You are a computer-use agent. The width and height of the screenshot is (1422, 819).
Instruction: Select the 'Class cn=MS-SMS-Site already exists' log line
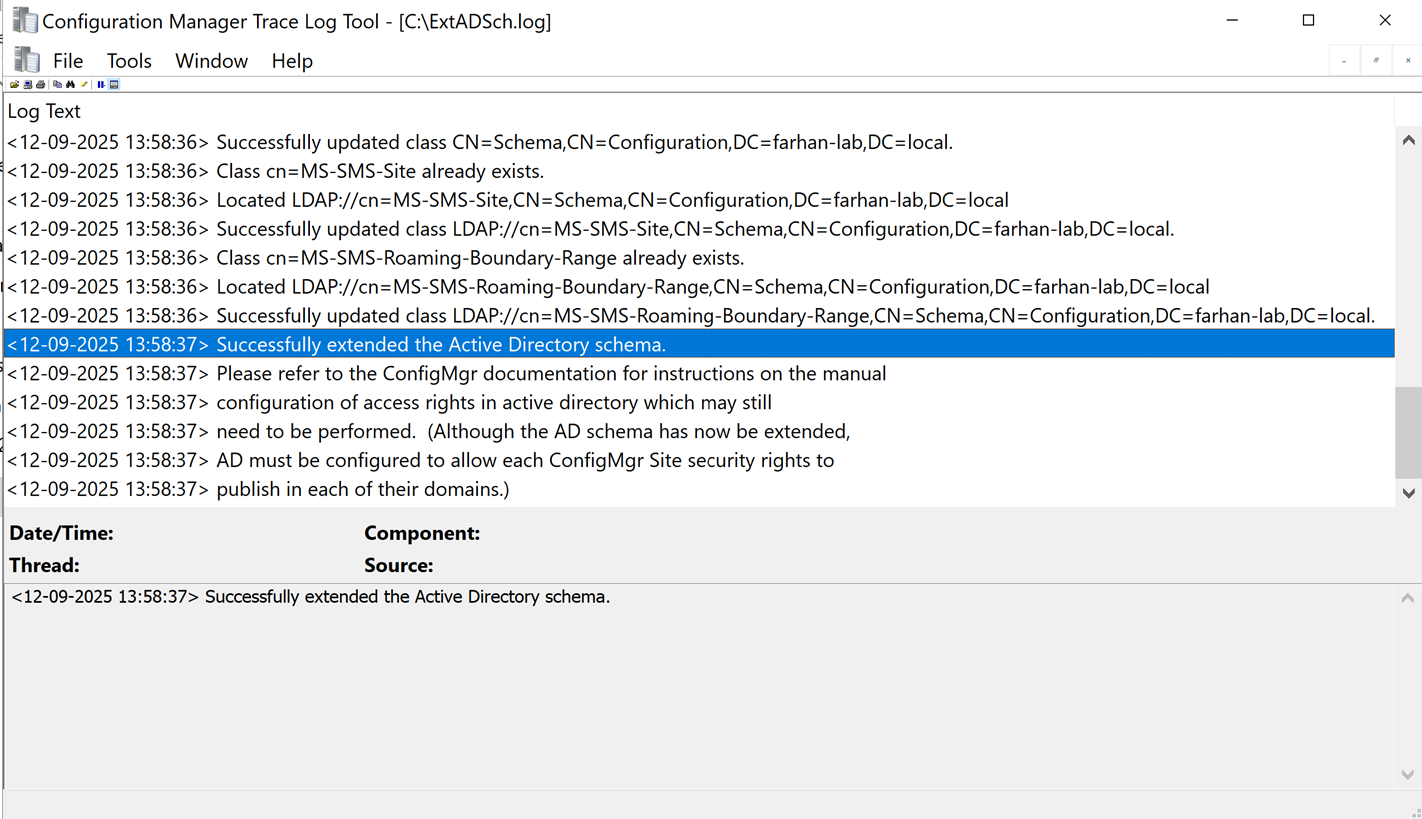[x=380, y=171]
